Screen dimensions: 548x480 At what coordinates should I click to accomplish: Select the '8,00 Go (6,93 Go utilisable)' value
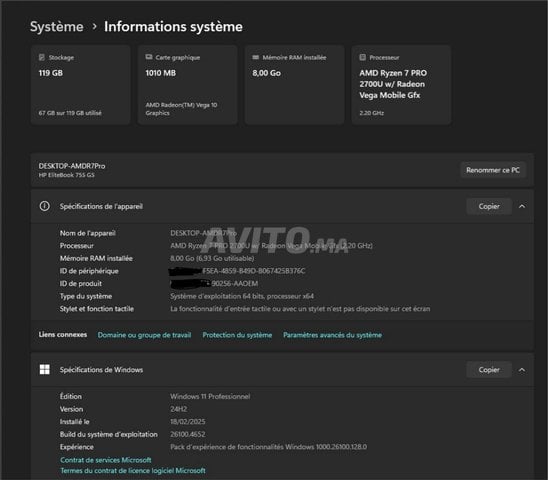point(212,258)
